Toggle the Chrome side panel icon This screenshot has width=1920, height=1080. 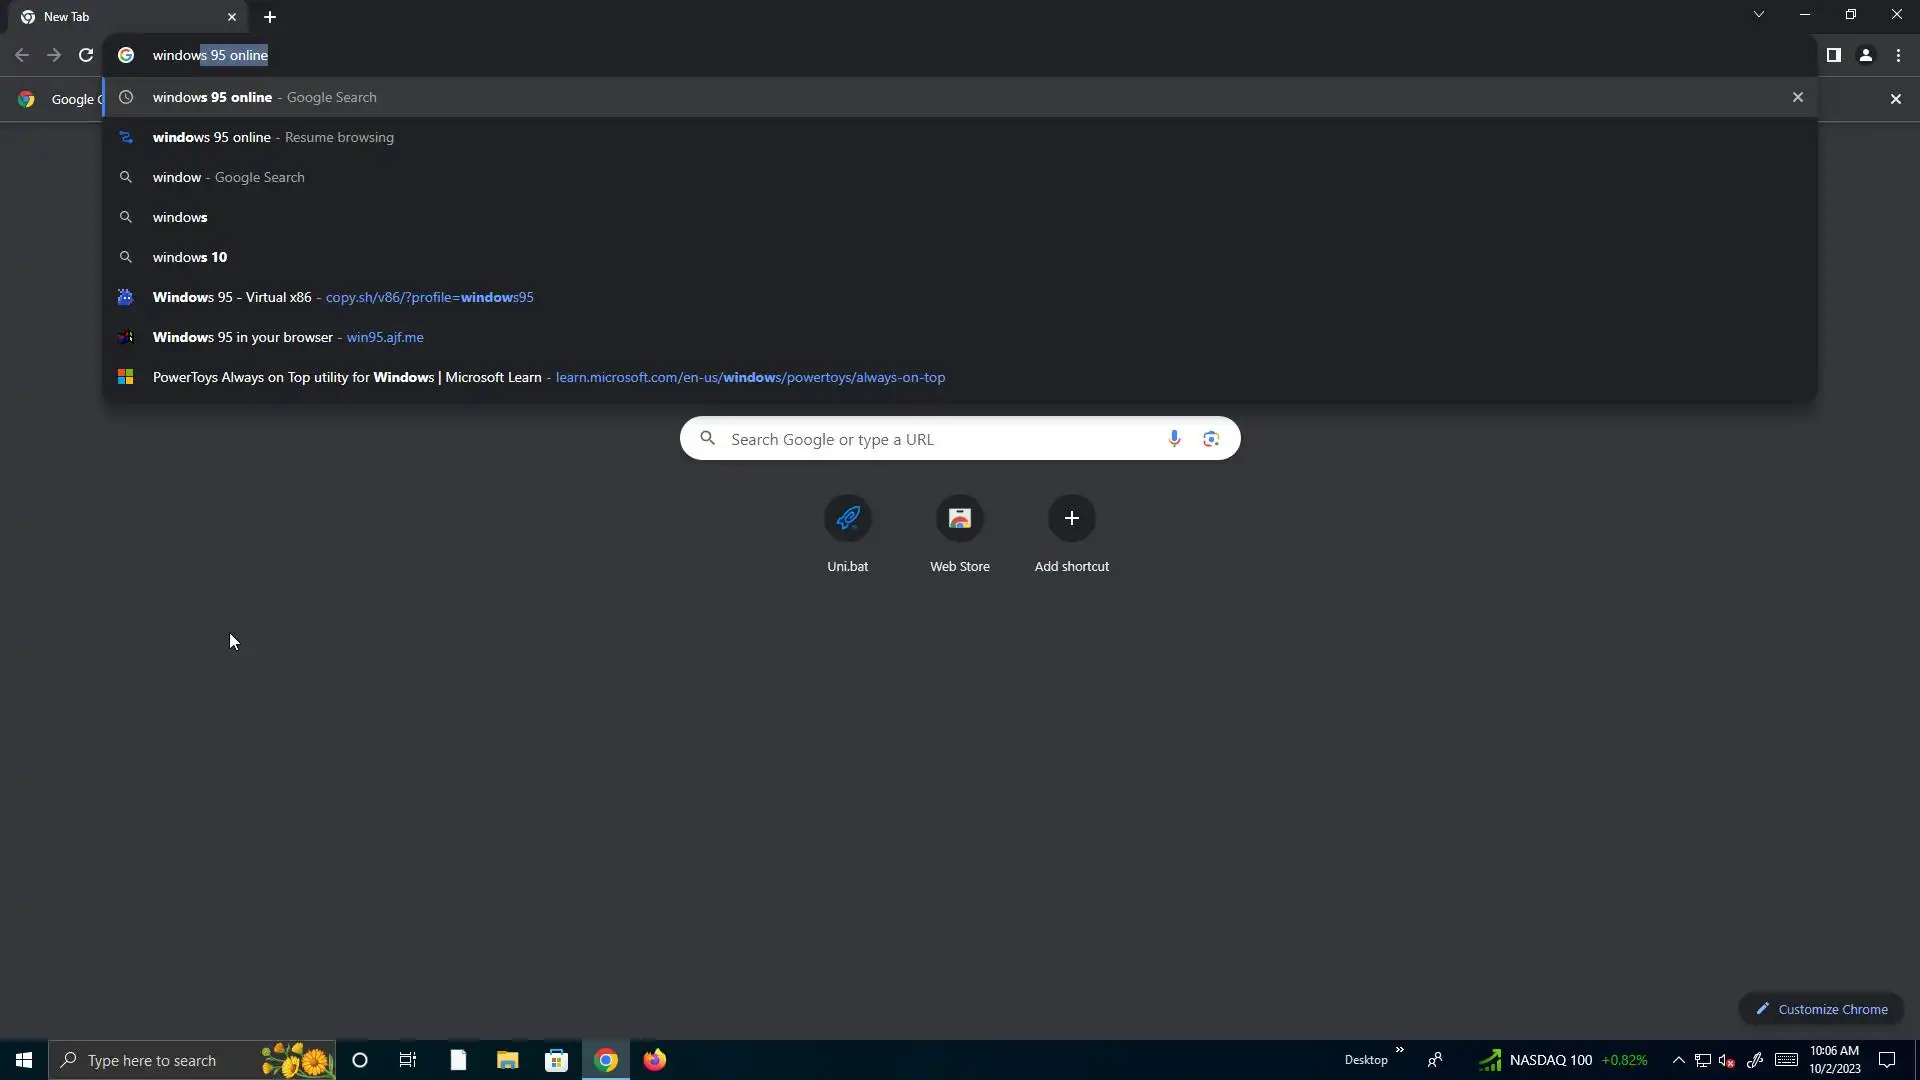1833,55
